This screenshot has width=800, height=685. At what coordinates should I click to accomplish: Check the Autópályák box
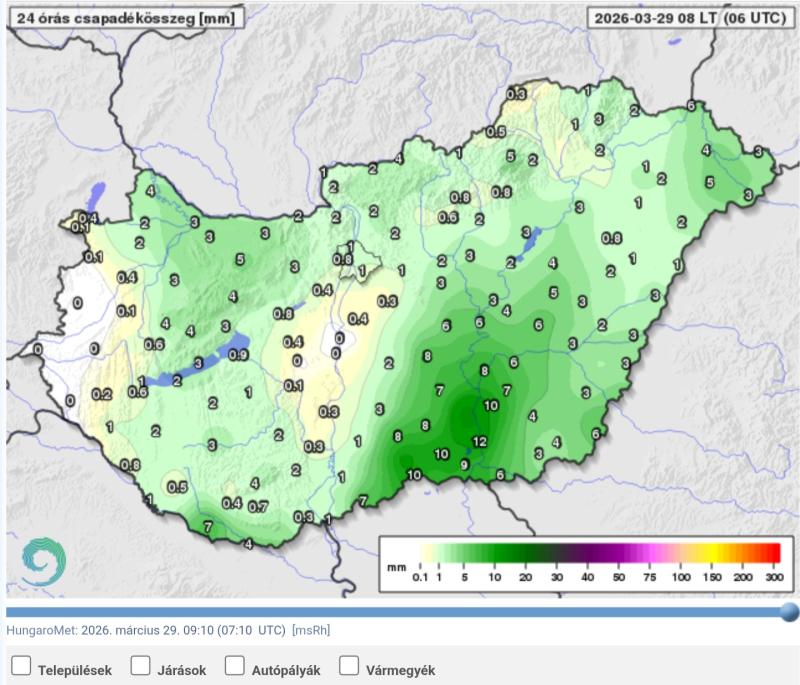point(235,667)
